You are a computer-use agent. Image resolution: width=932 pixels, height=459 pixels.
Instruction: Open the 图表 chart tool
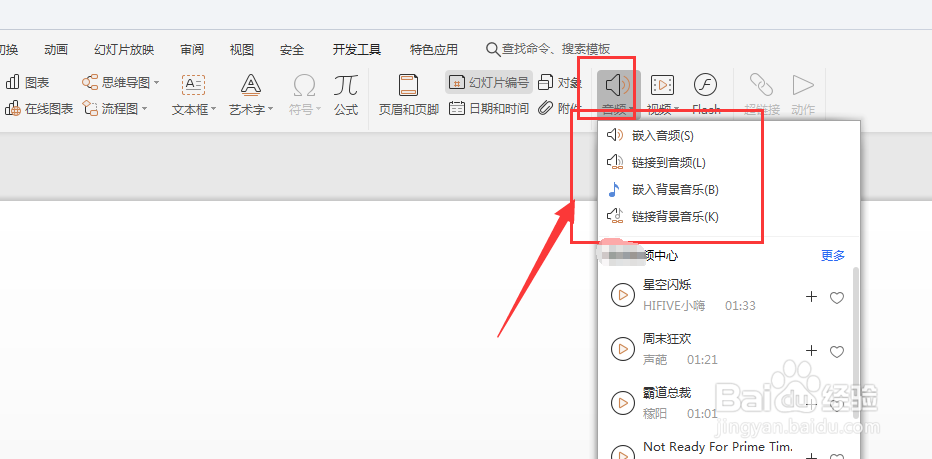[x=27, y=83]
